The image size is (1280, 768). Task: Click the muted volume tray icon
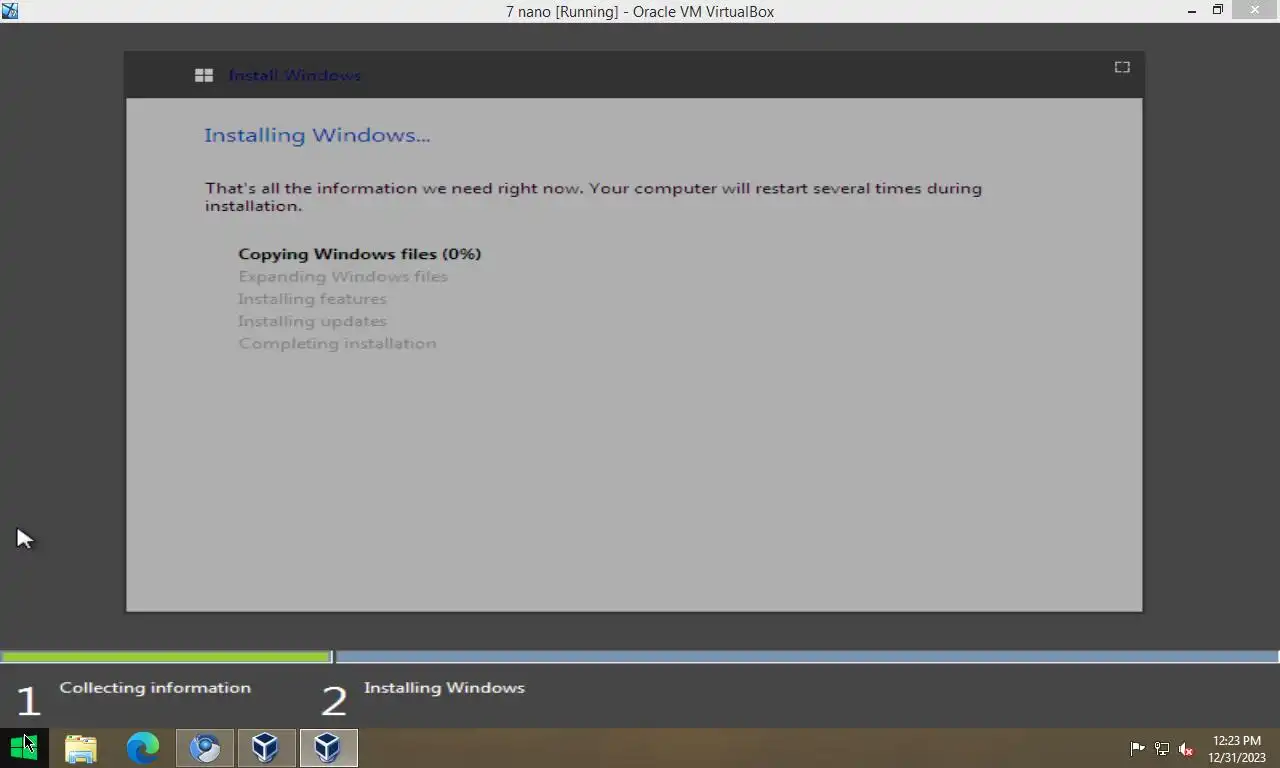(x=1186, y=748)
